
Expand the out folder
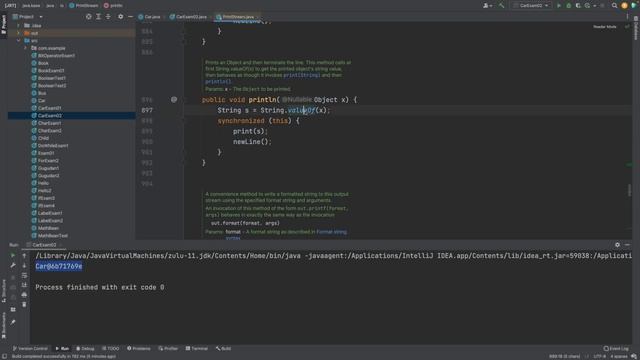click(x=18, y=33)
